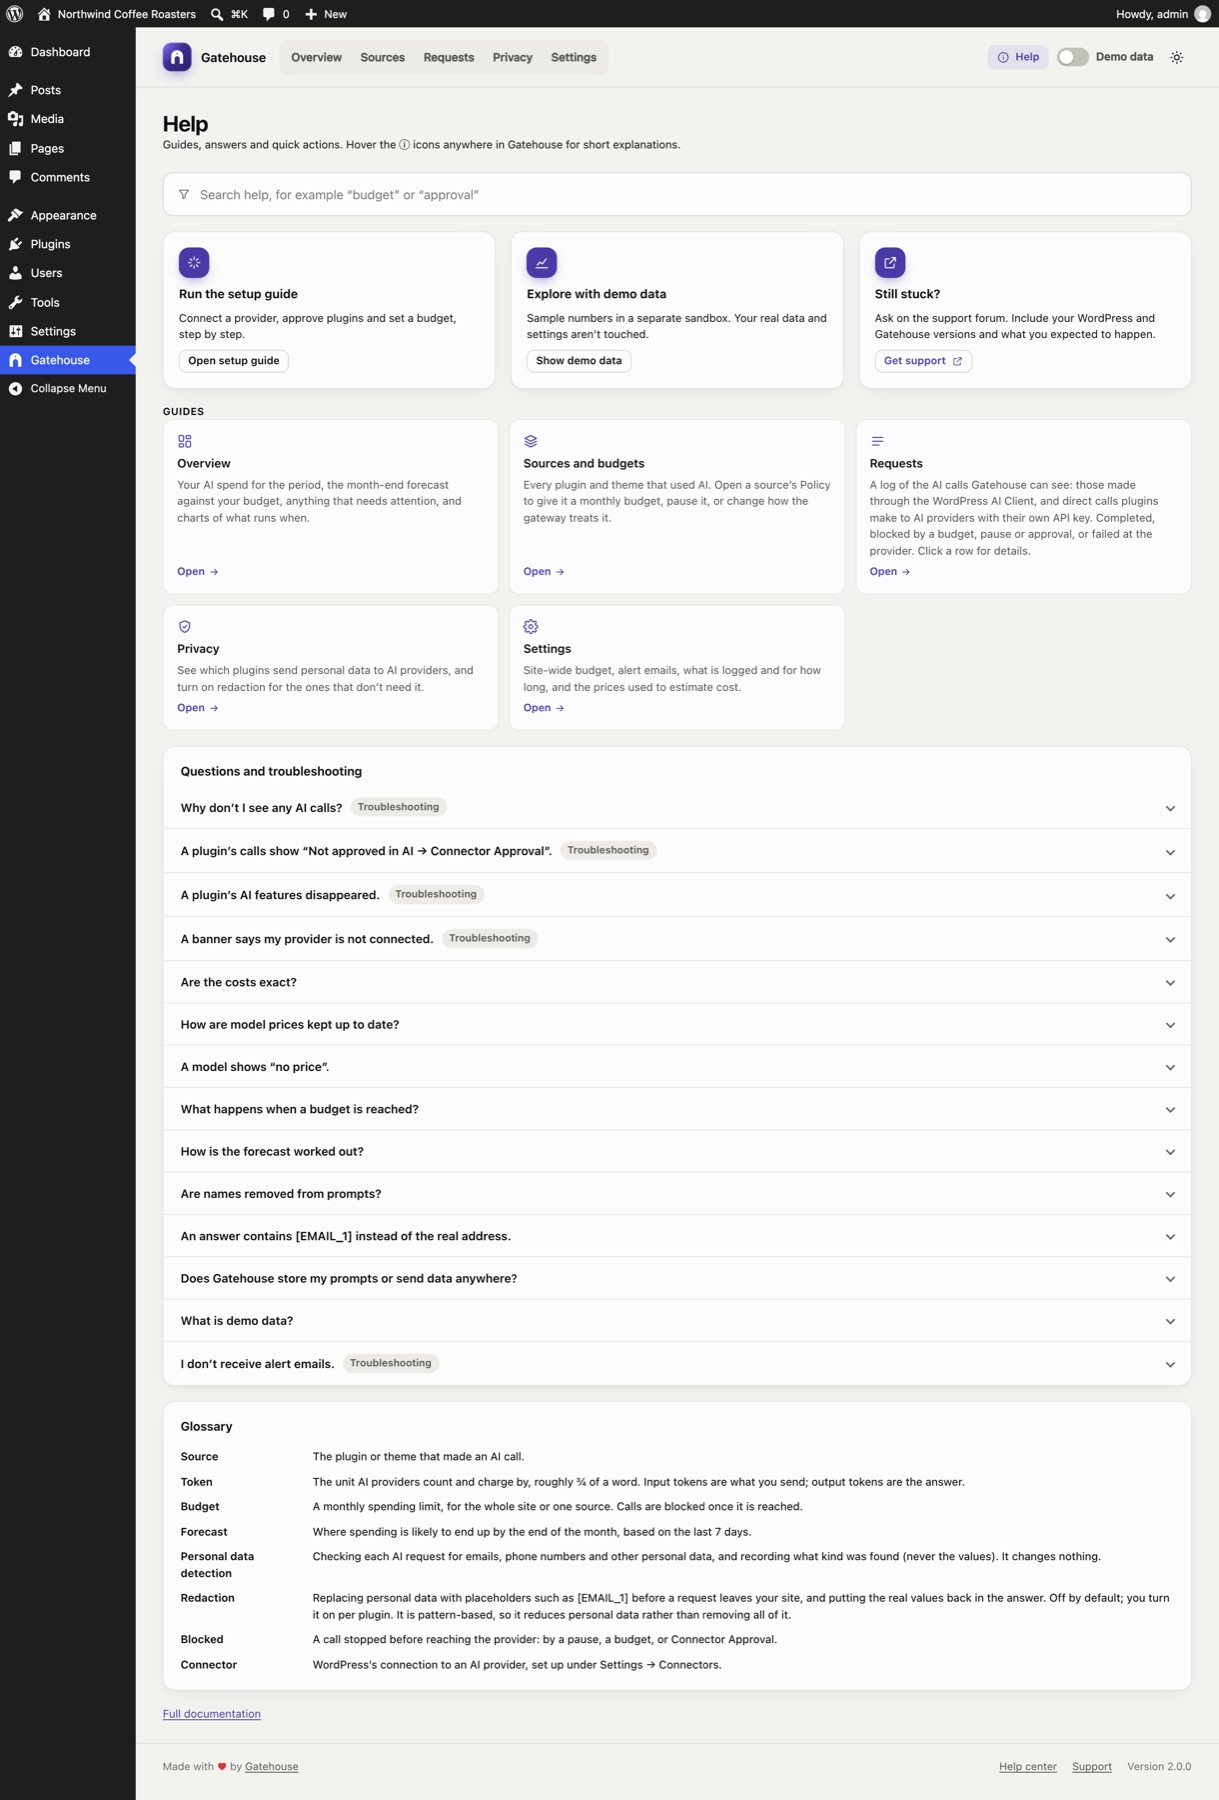Open the Overview tab in Gatehouse nav
This screenshot has height=1800, width=1219.
tap(316, 57)
